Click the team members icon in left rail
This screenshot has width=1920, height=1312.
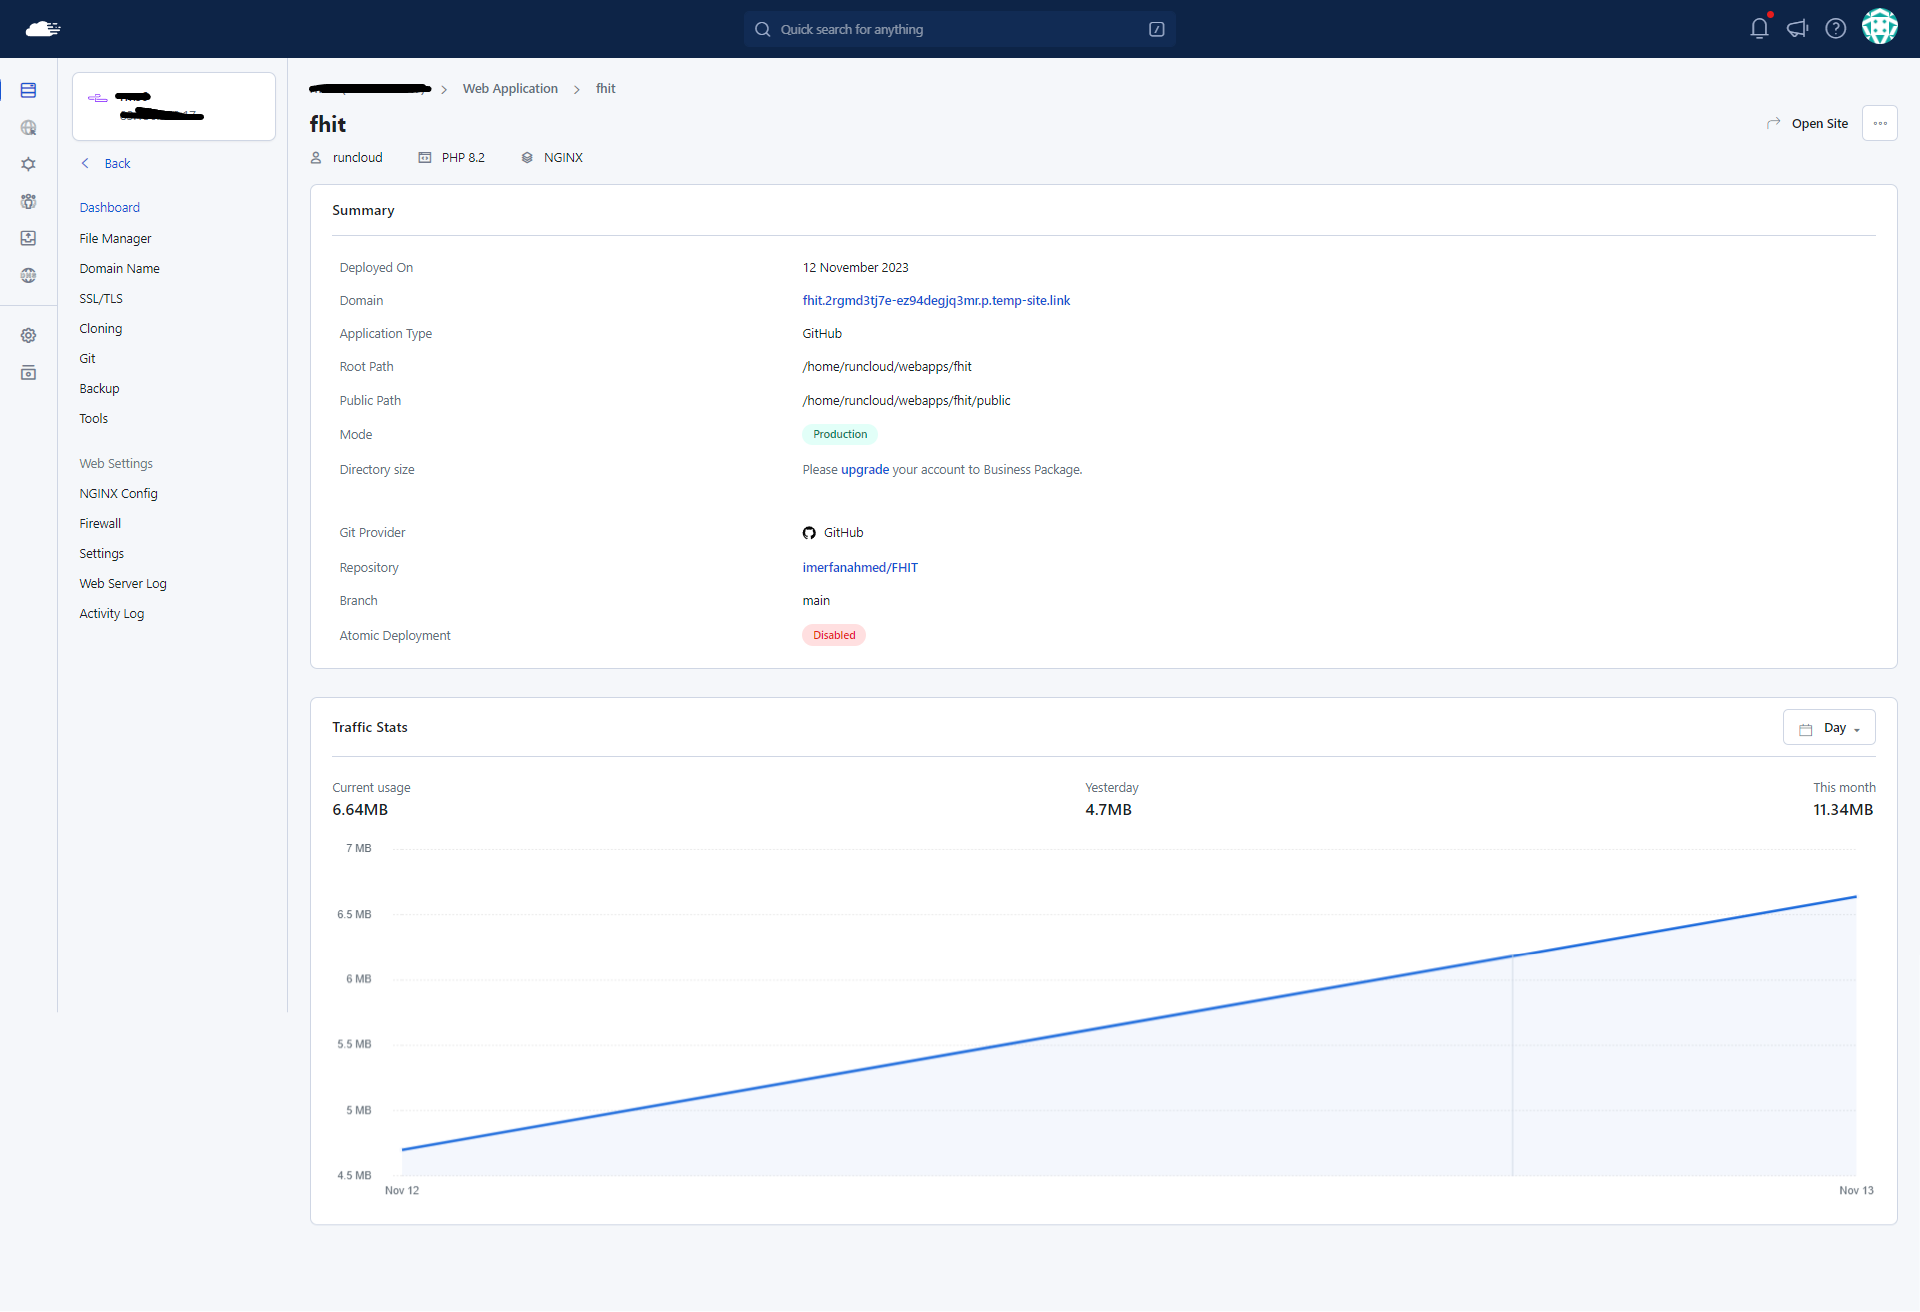coord(28,201)
